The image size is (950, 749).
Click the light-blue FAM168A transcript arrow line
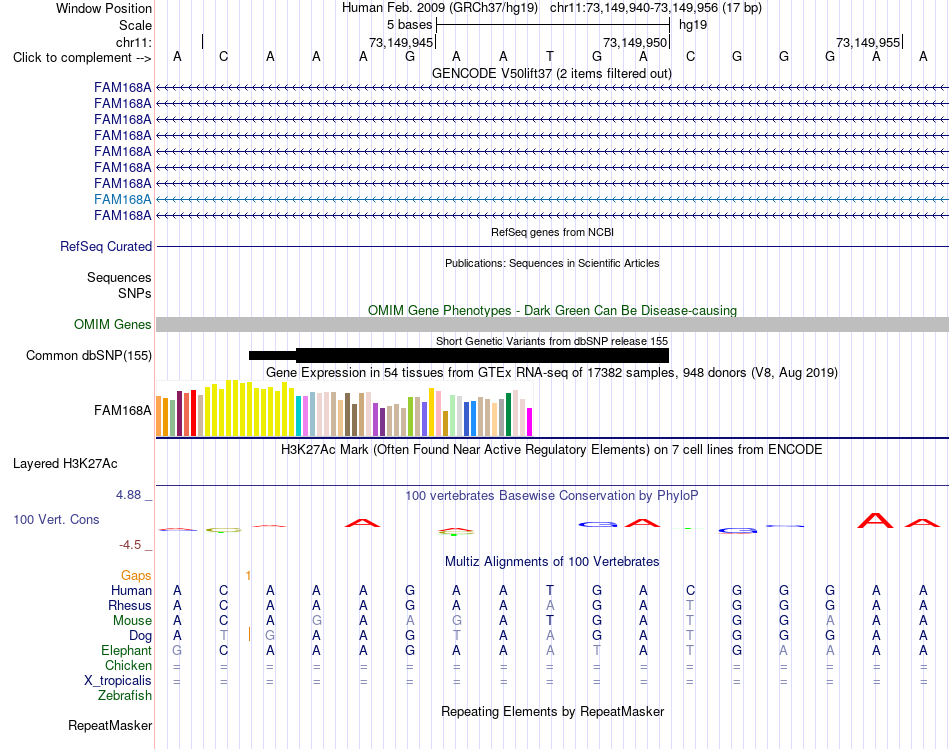coord(552,199)
